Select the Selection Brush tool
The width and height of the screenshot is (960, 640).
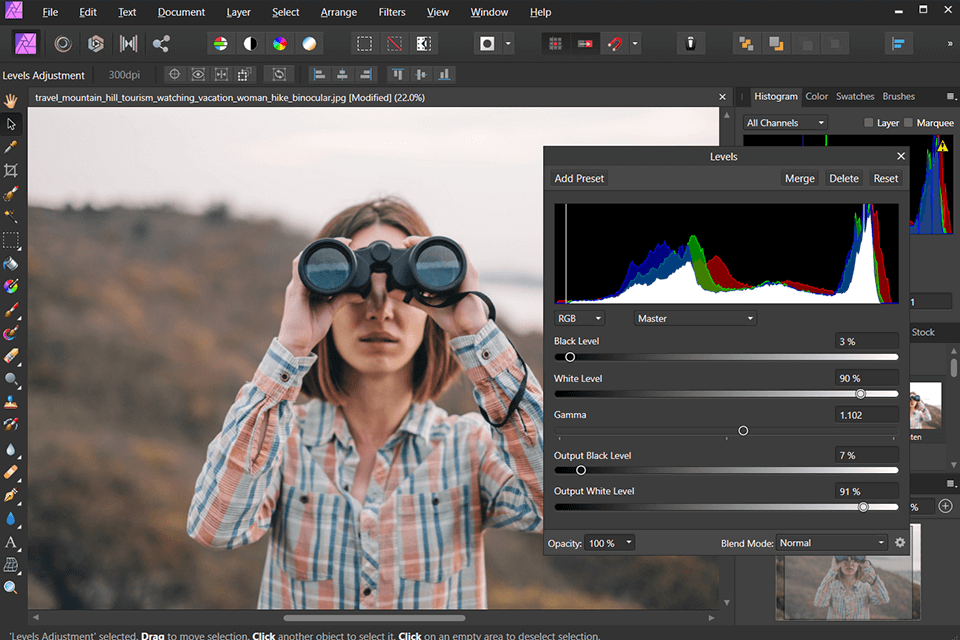click(11, 194)
